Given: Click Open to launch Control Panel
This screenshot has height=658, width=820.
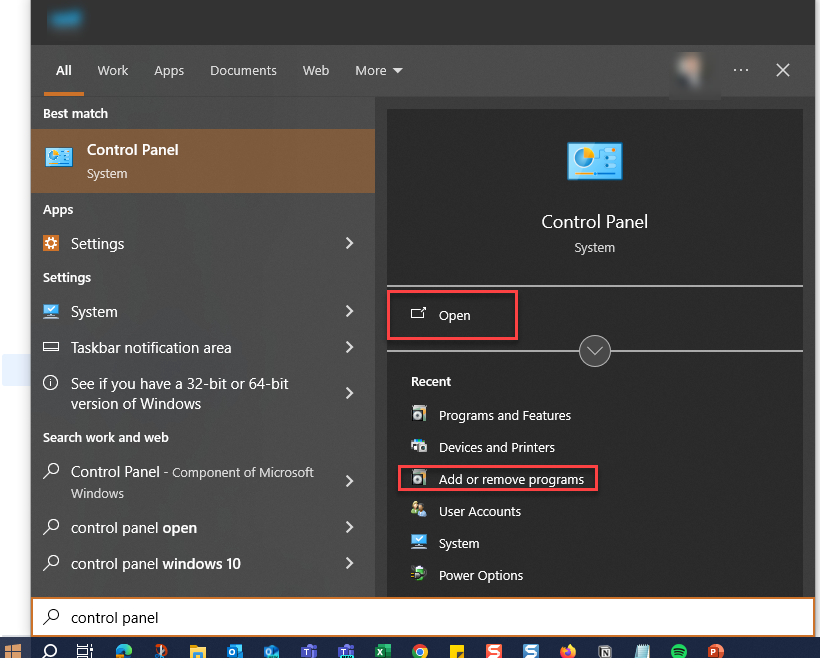Looking at the screenshot, I should pyautogui.click(x=452, y=315).
